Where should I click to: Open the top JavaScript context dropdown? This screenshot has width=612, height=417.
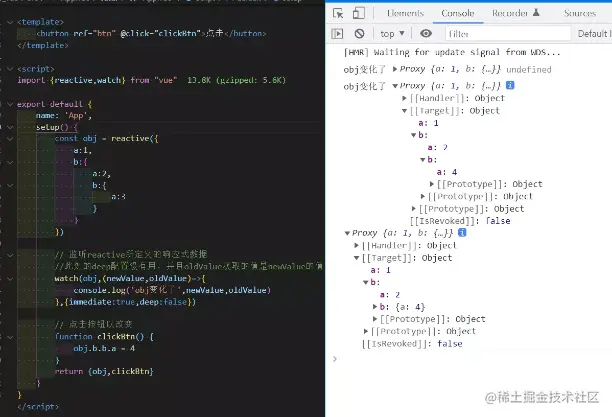[392, 34]
